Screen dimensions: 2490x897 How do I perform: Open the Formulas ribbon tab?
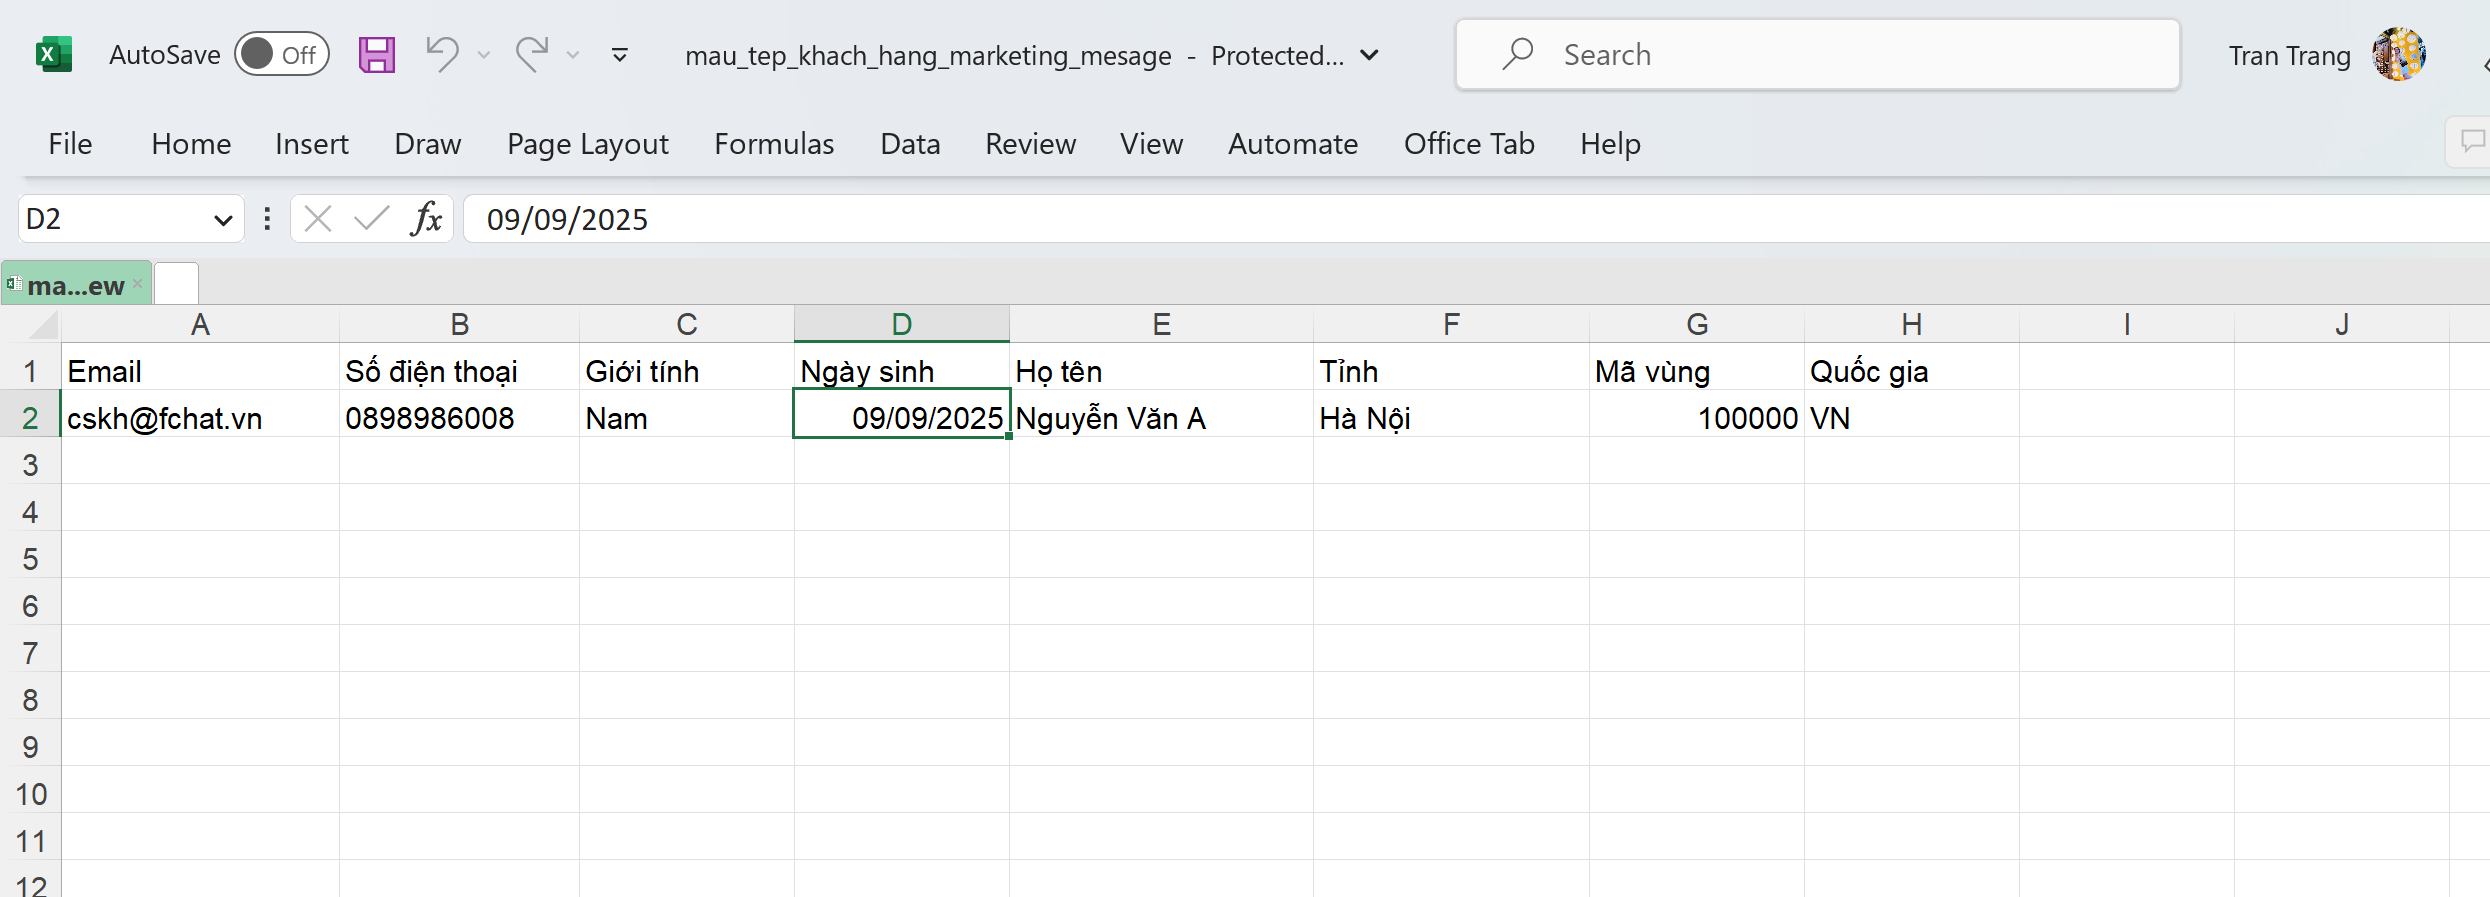(x=774, y=144)
